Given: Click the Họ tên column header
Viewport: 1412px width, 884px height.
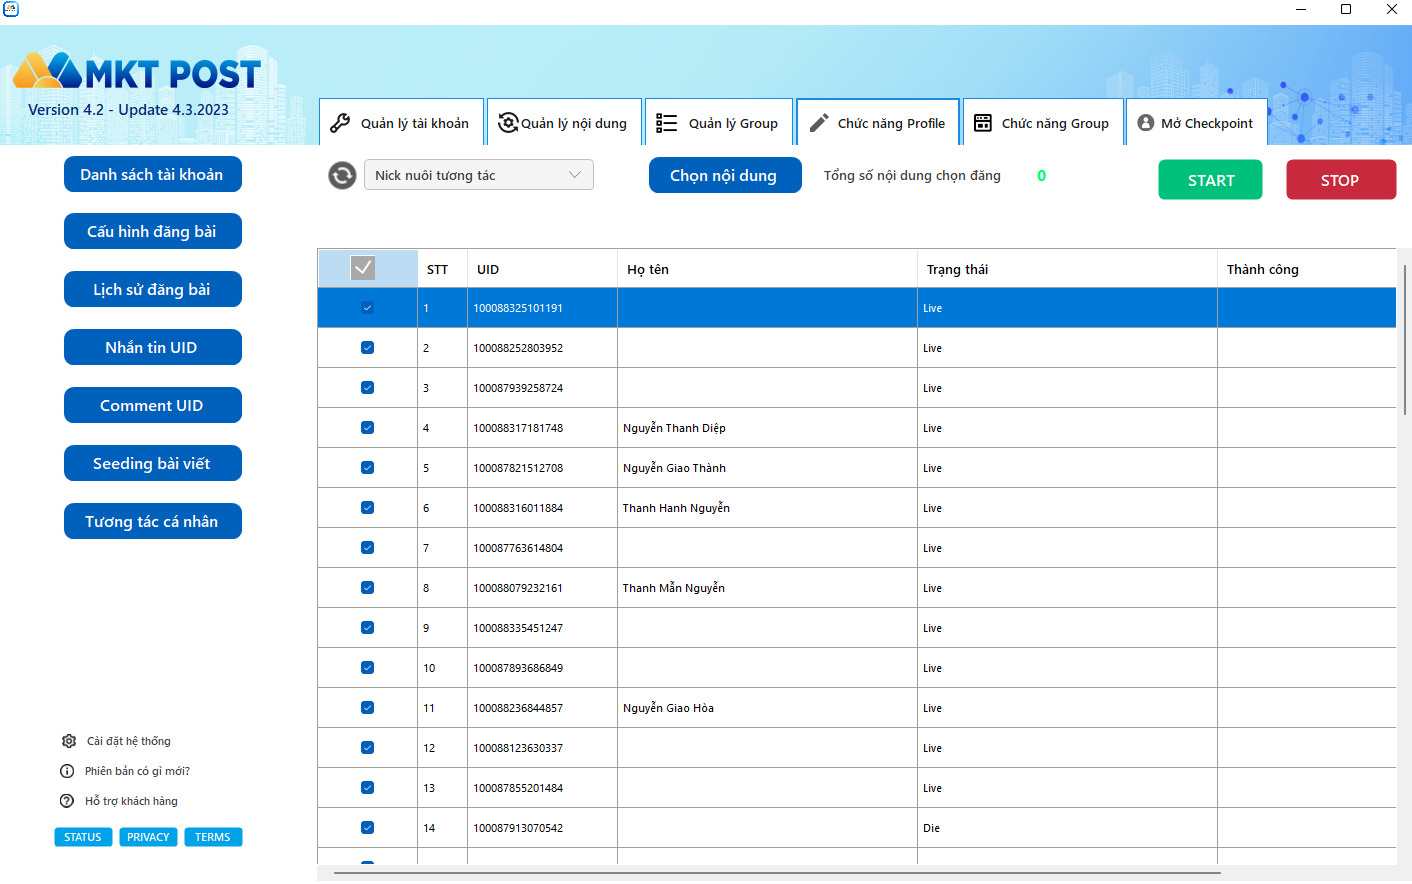Looking at the screenshot, I should (767, 269).
